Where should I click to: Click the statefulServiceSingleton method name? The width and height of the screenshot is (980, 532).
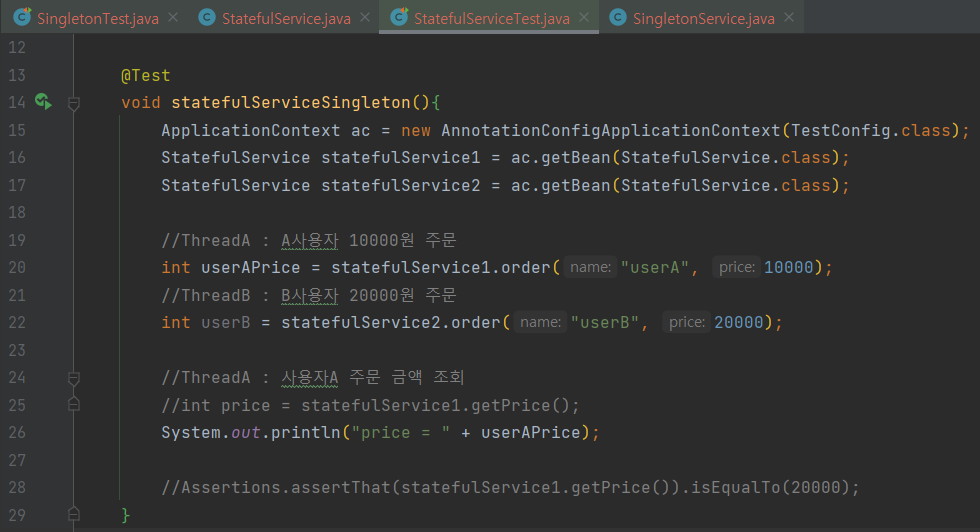(x=291, y=103)
